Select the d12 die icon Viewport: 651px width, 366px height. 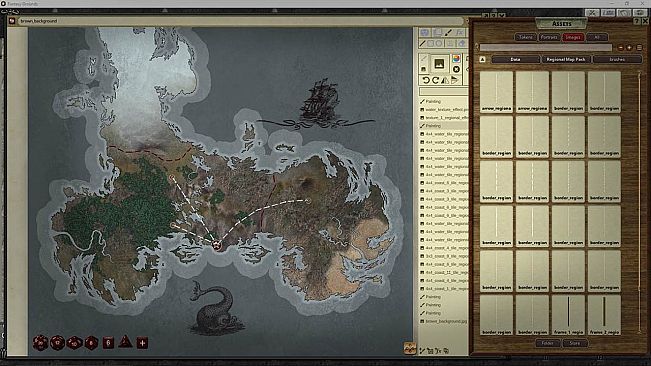pos(57,343)
